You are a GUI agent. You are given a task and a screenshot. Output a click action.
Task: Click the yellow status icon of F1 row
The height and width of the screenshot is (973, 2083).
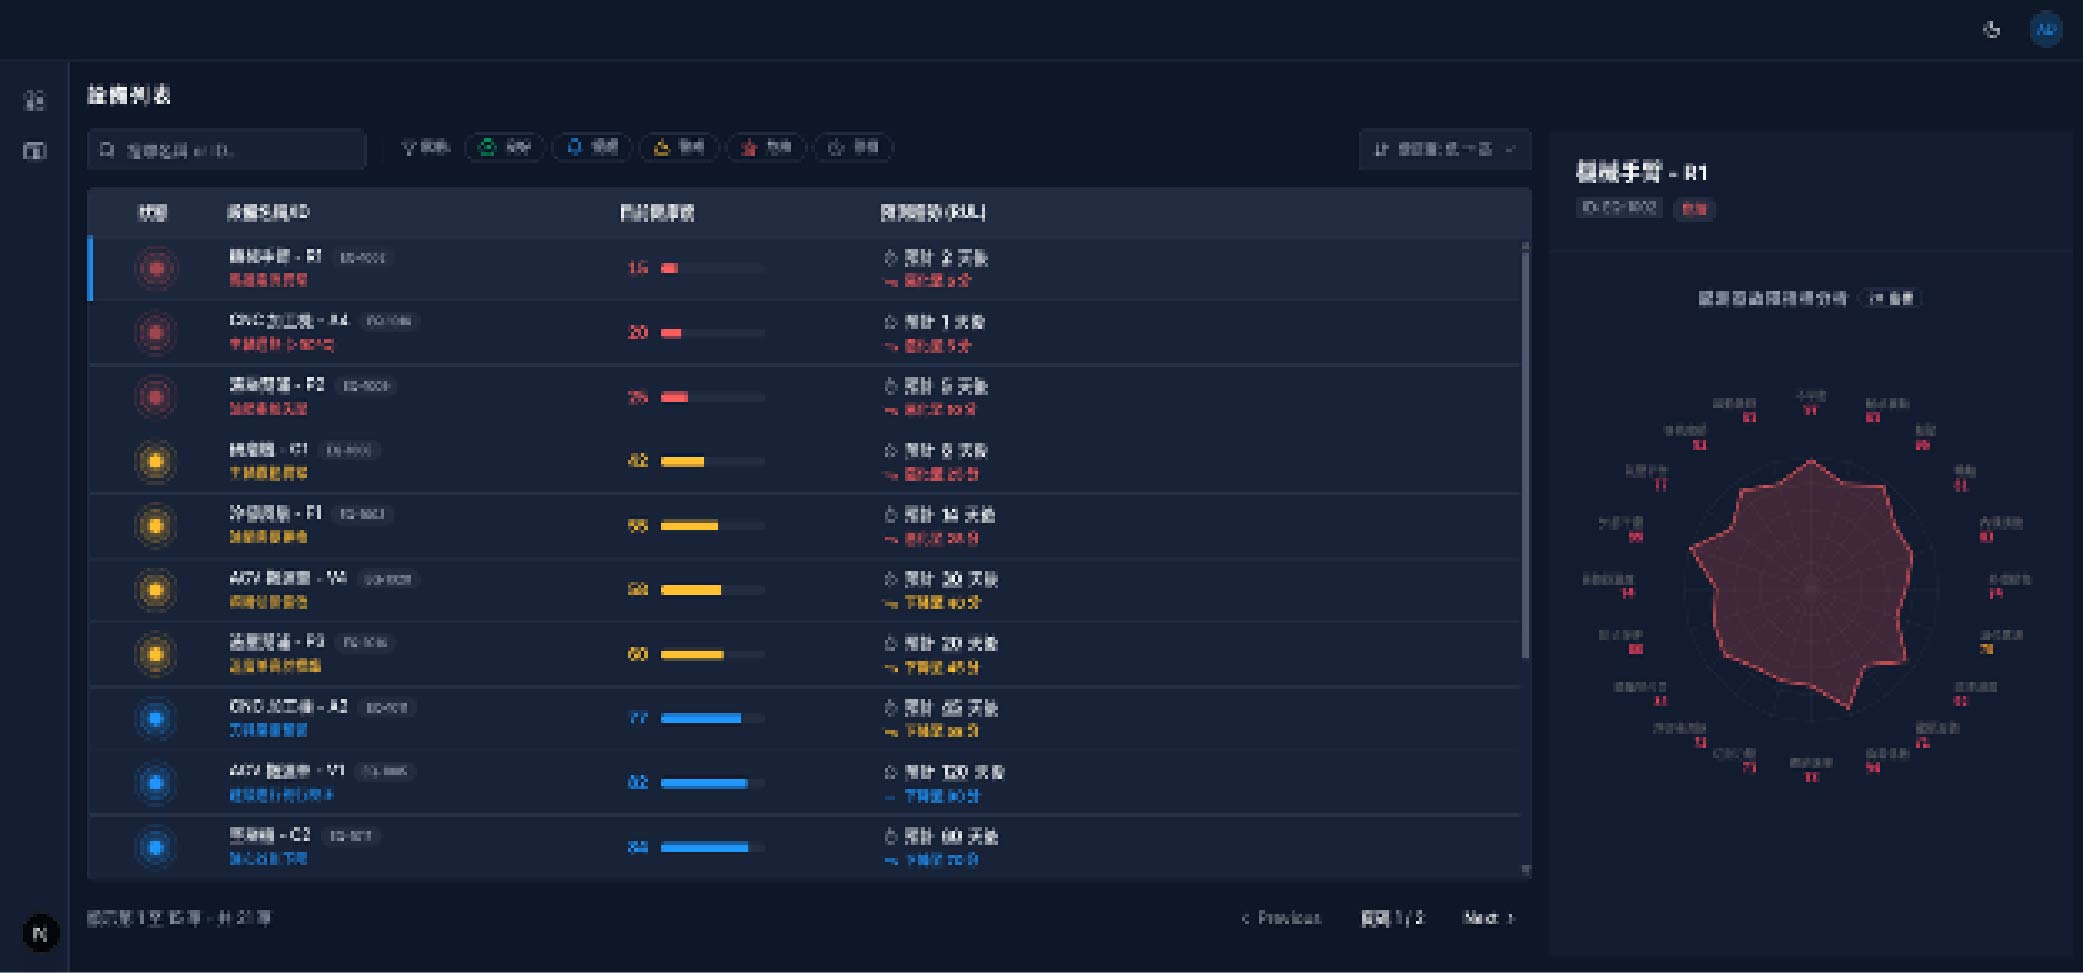[x=156, y=525]
